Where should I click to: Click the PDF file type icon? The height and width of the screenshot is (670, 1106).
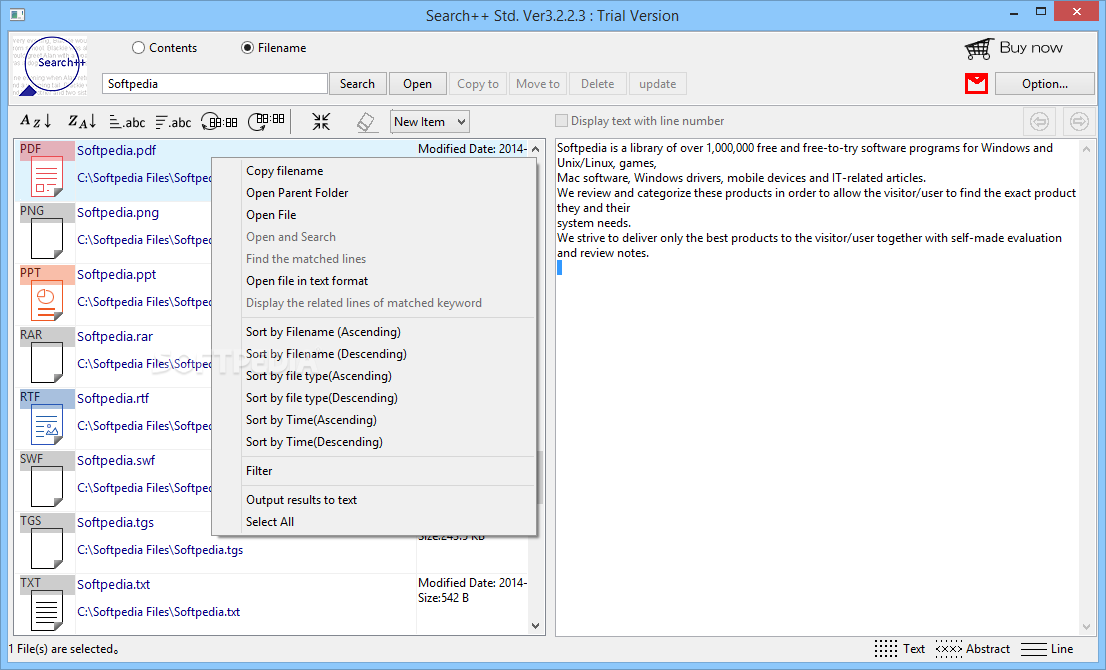(x=47, y=170)
